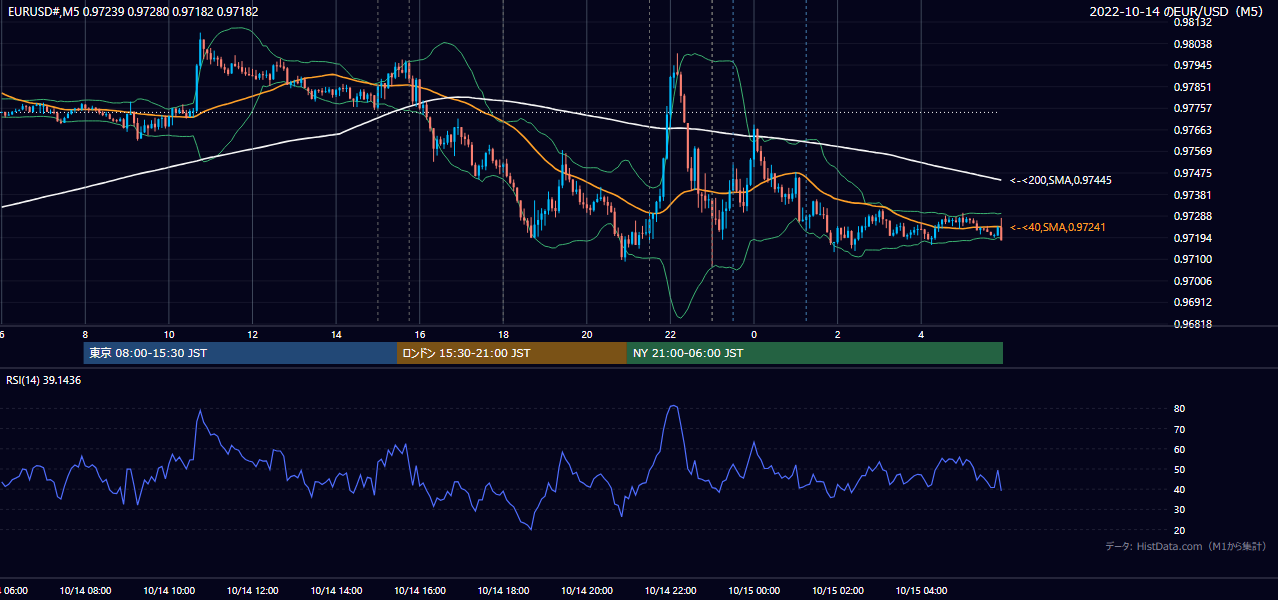Viewport: 1278px width, 600px height.
Task: Click RSI axis level 50
Action: pos(1179,469)
